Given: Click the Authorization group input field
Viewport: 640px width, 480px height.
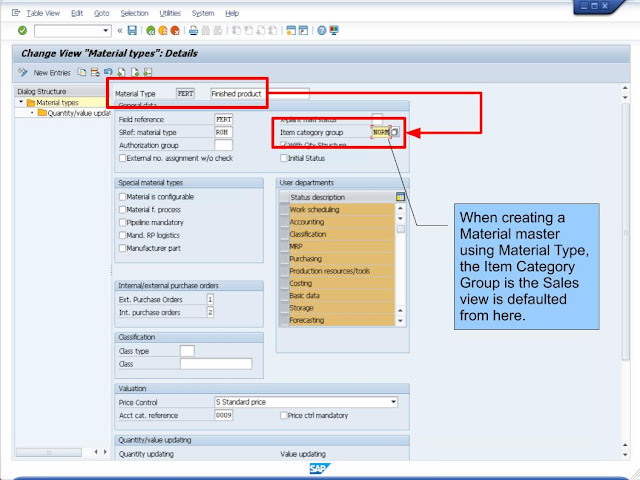Looking at the screenshot, I should (x=223, y=145).
